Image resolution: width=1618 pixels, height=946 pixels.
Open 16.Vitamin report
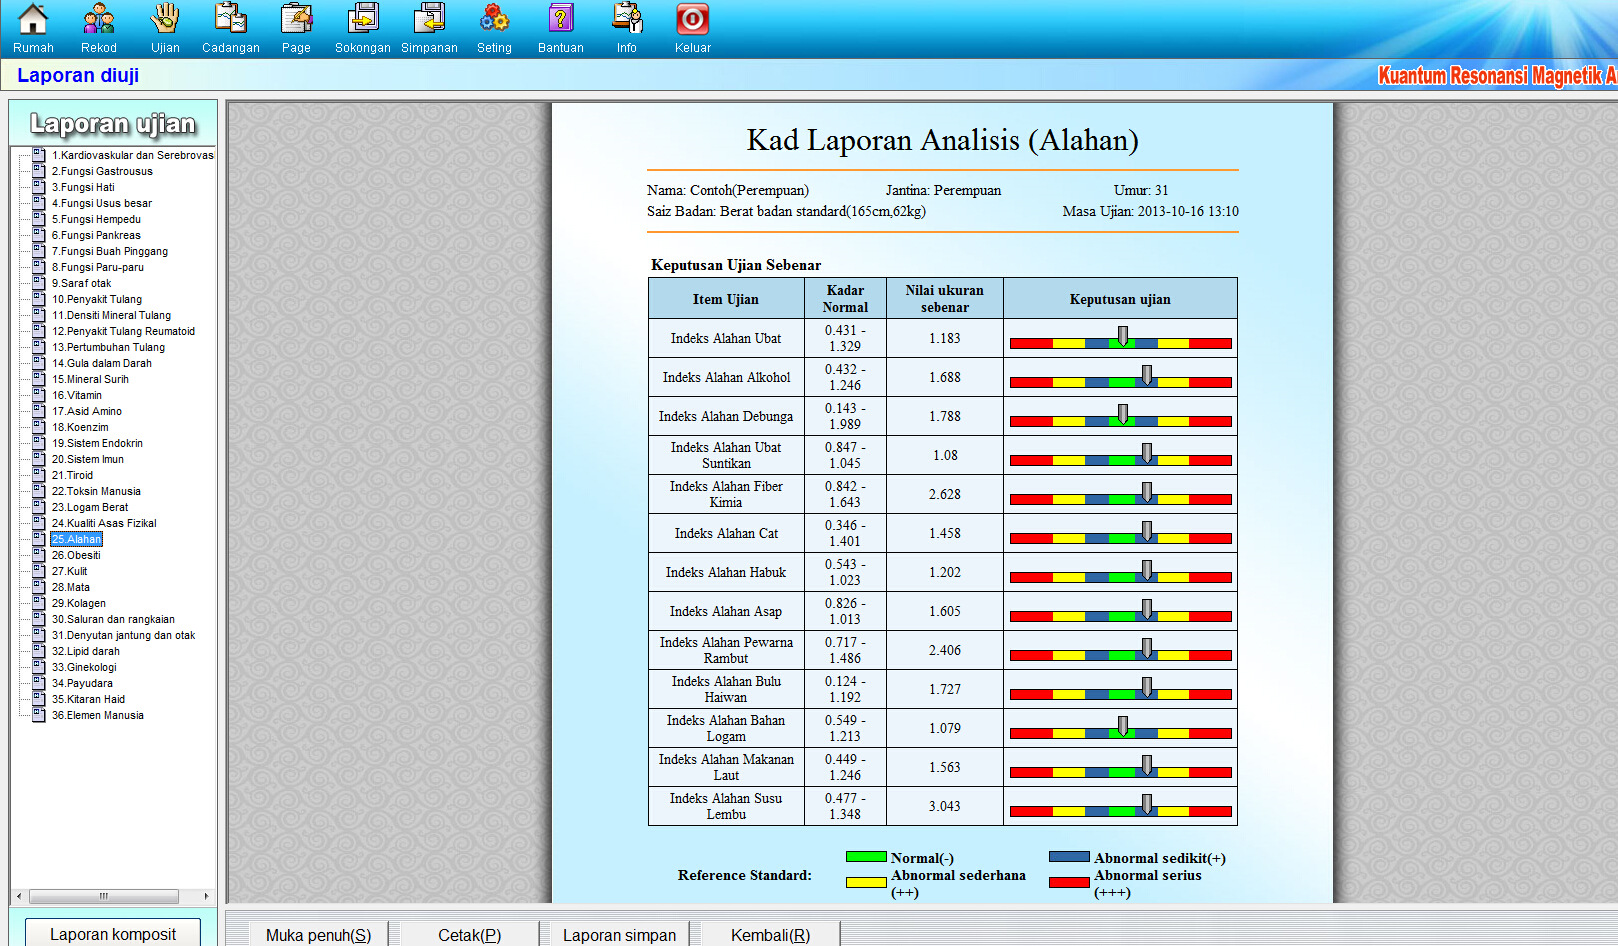77,395
